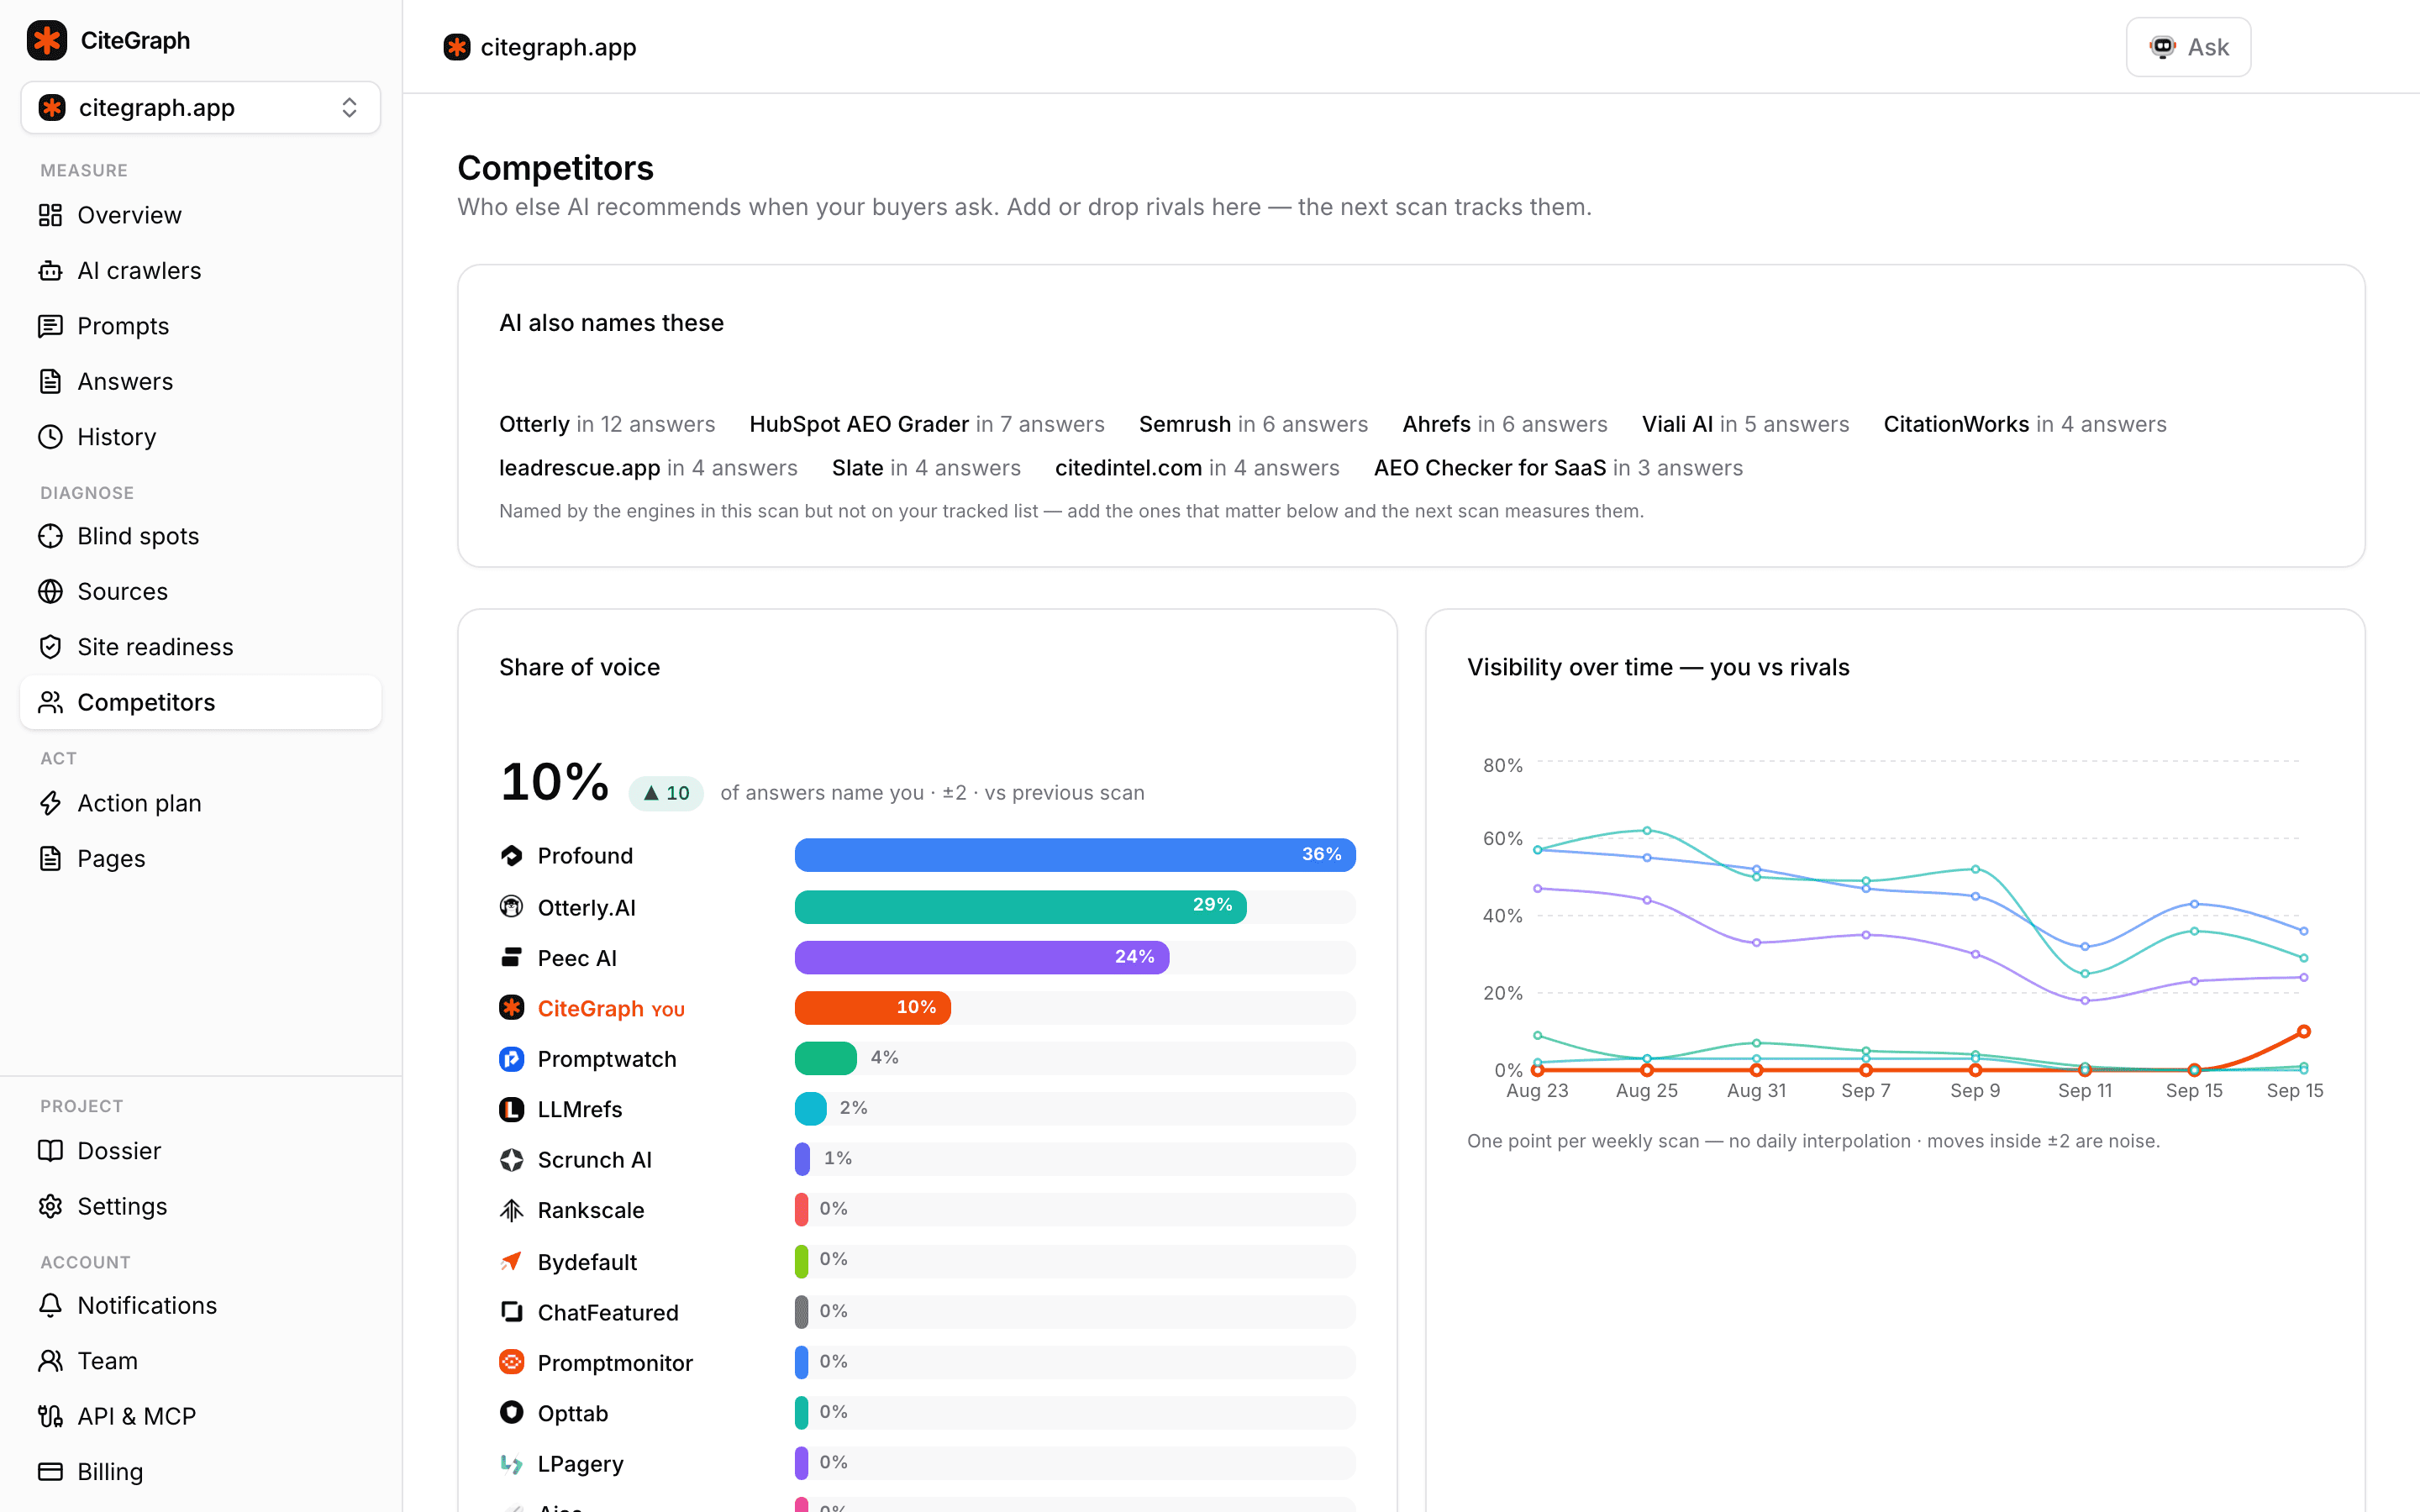Image resolution: width=2420 pixels, height=1512 pixels.
Task: Open Team via its users icon
Action: 50,1361
